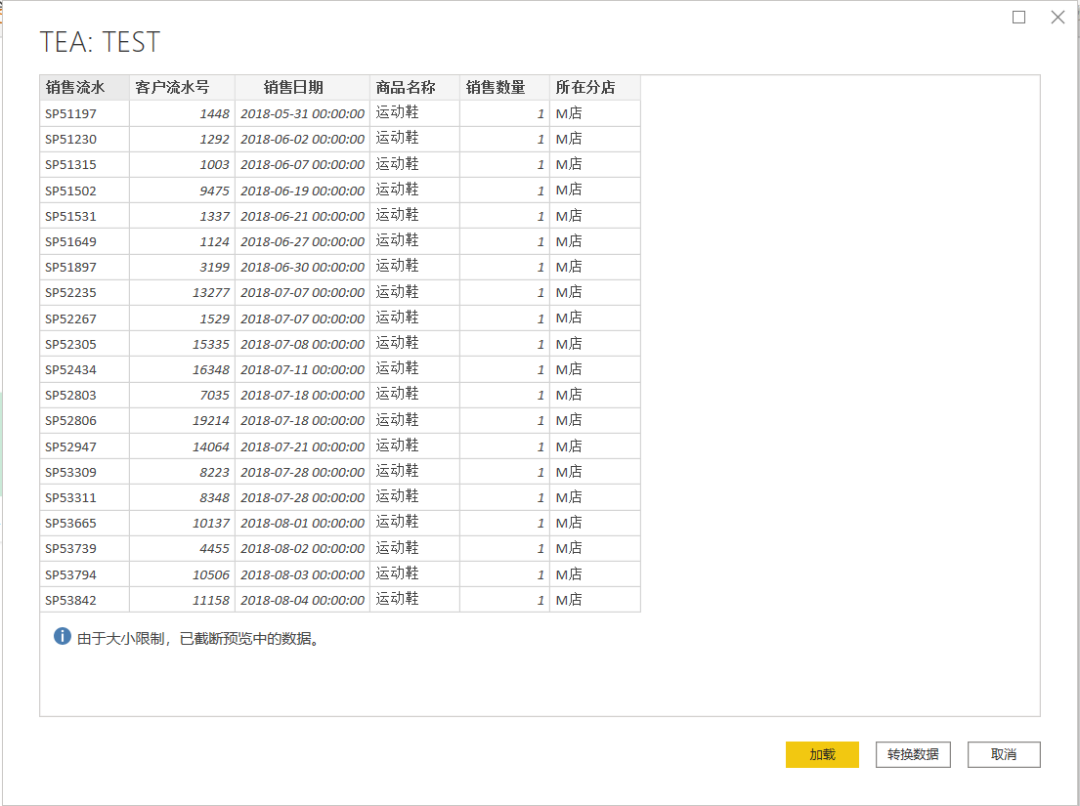
Task: Click cell SP51531
Action: point(85,216)
